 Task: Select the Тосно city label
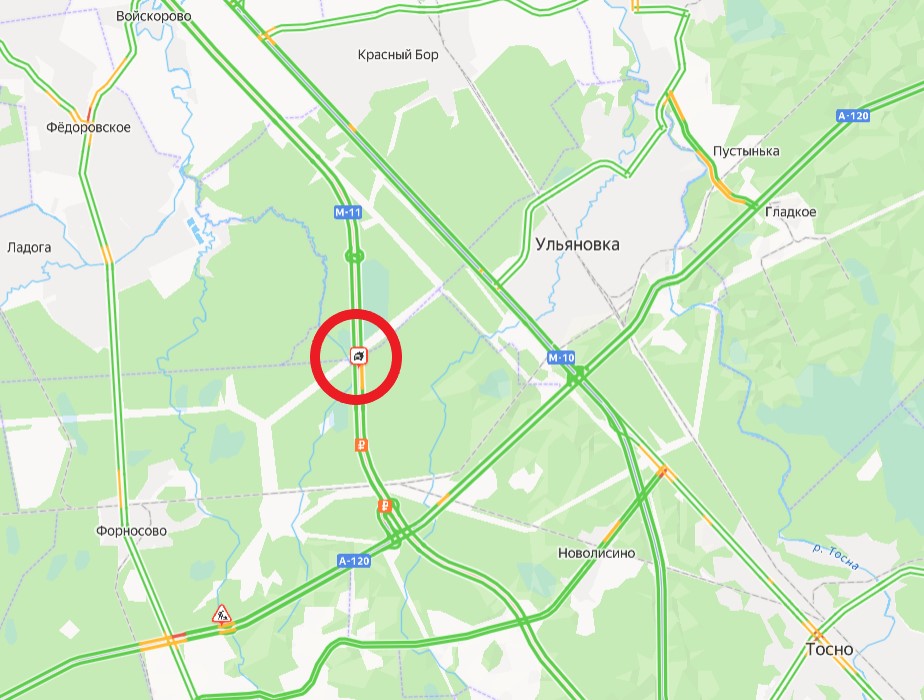829,649
